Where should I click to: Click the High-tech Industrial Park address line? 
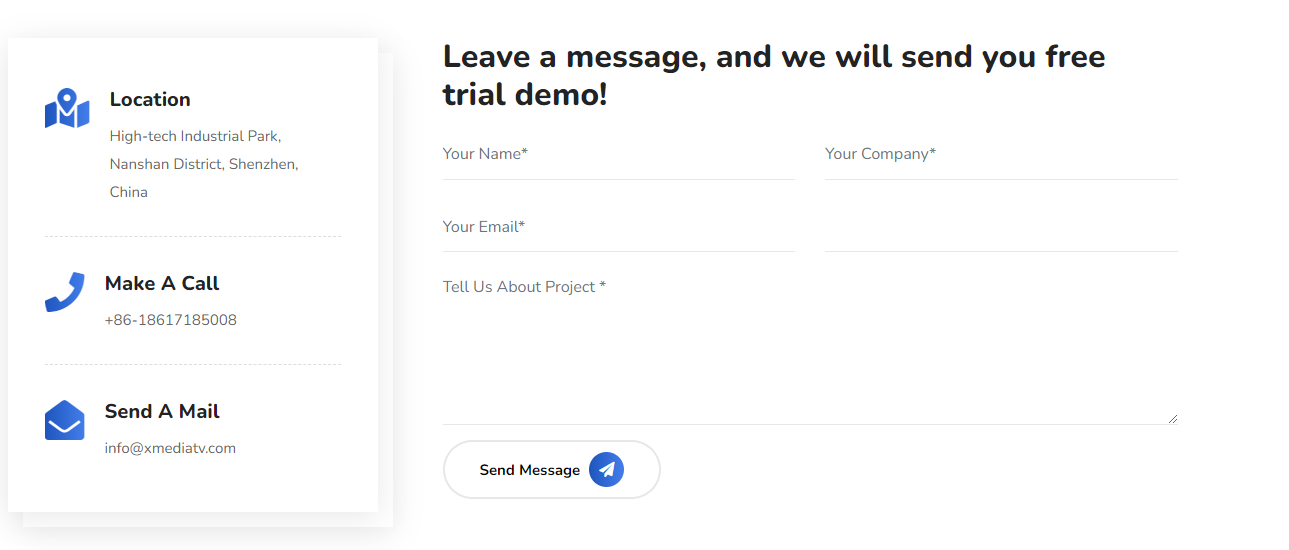pos(196,136)
